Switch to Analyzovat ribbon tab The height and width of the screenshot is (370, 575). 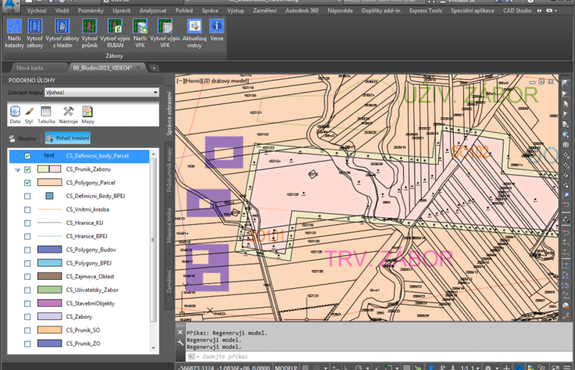[x=153, y=11]
